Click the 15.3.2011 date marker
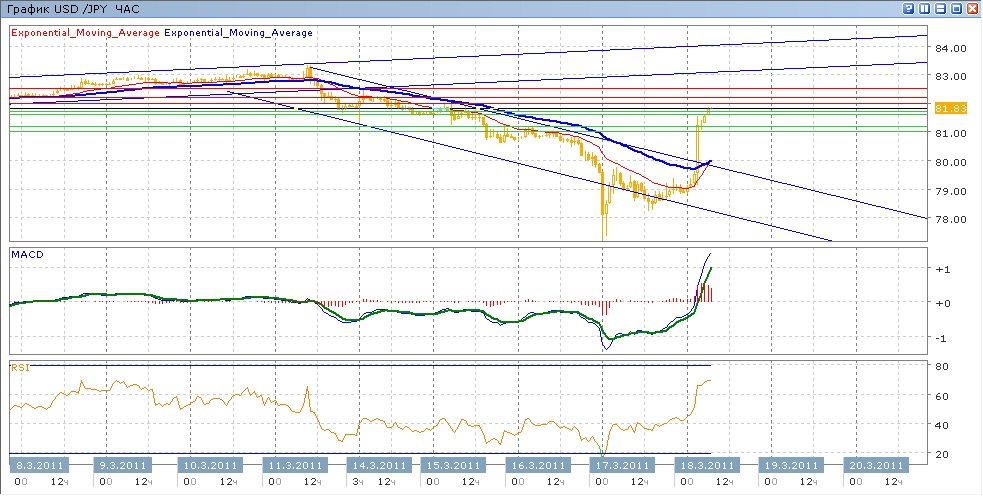 click(465, 465)
